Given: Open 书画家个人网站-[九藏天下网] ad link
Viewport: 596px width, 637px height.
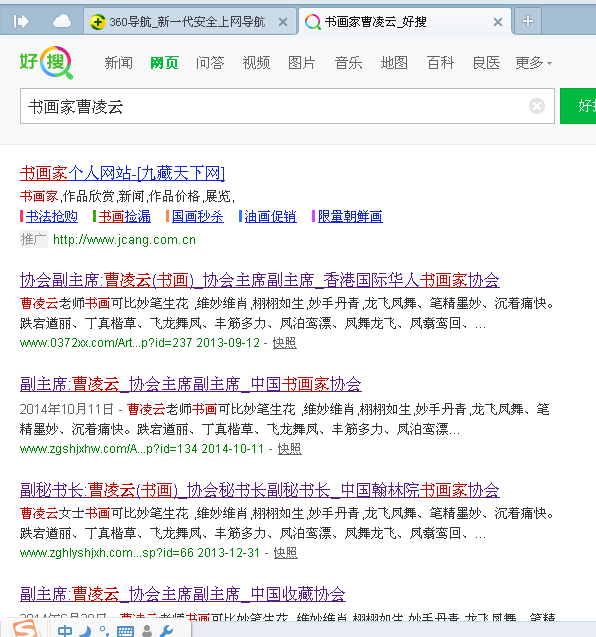Looking at the screenshot, I should click(x=122, y=173).
